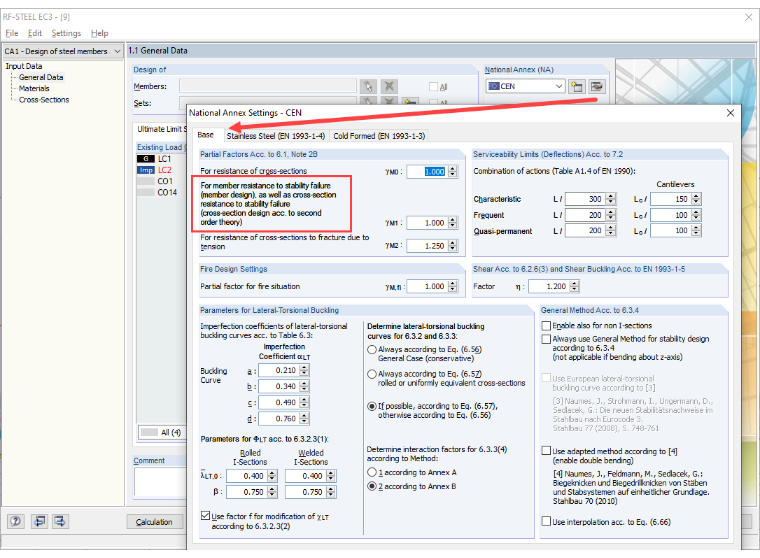Select Materials in the tree
This screenshot has height=558, width=760.
(x=34, y=88)
